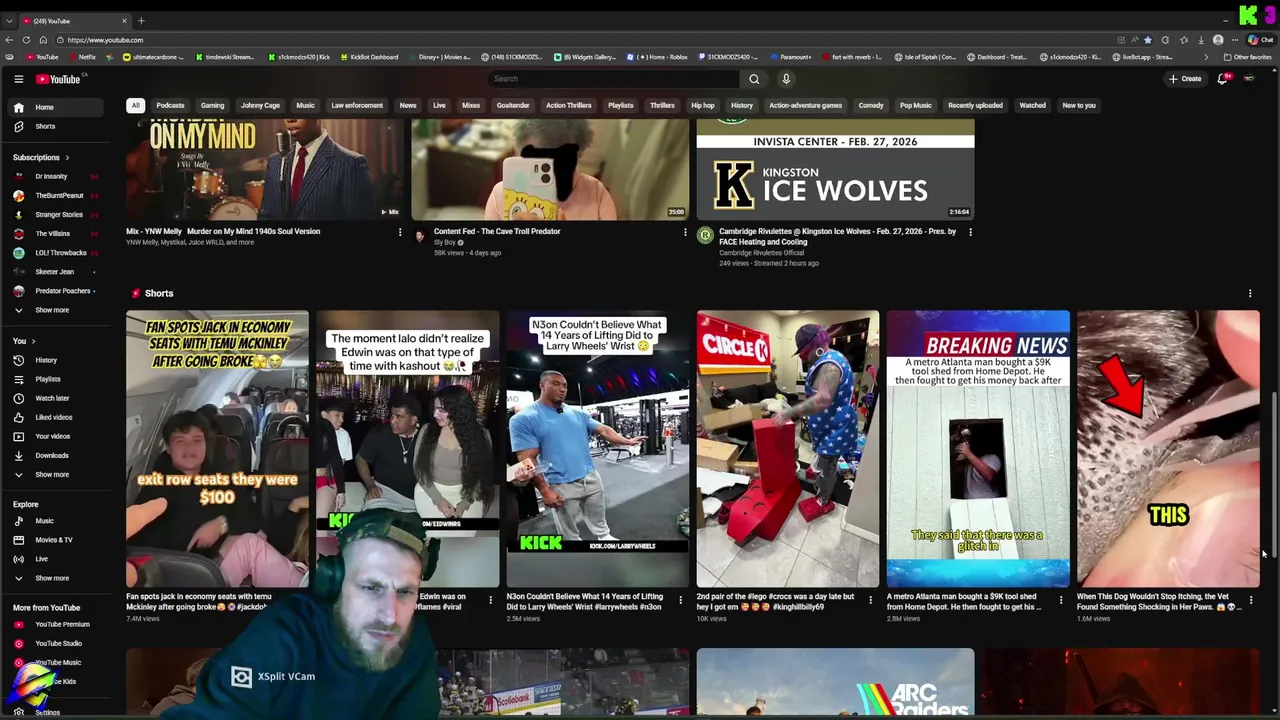Open options for Murder on My Mind mix

pos(400,232)
